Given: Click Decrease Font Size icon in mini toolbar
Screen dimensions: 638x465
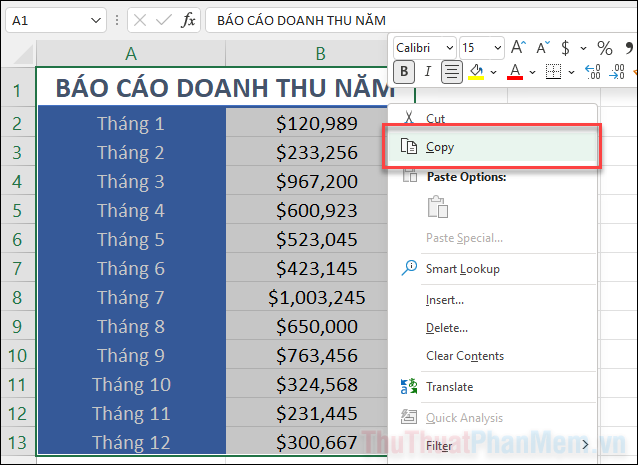Looking at the screenshot, I should (x=543, y=47).
